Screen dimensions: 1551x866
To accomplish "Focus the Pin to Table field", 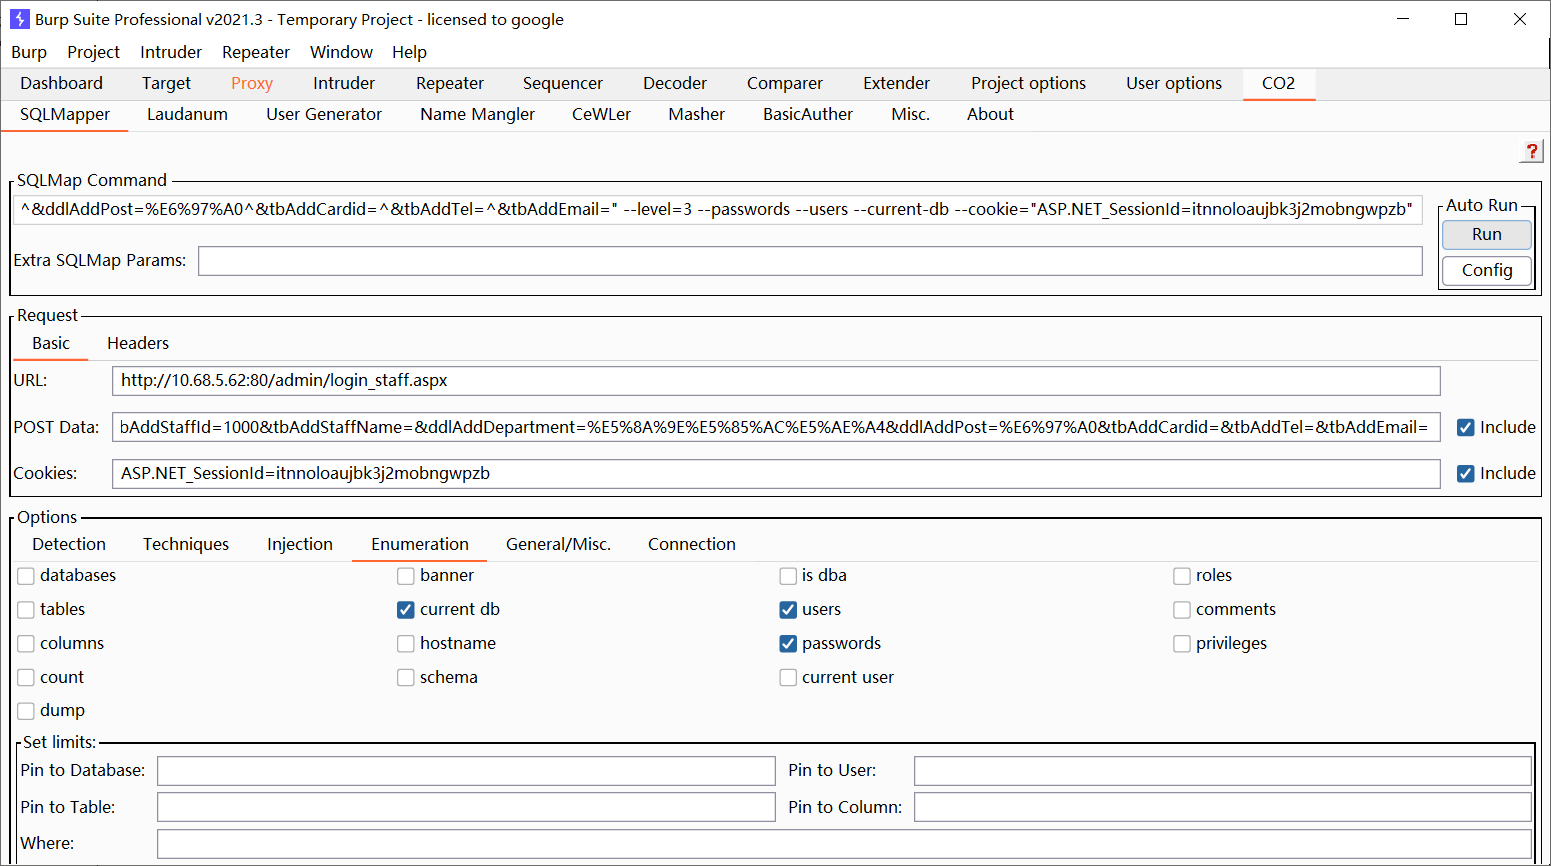I will click(466, 807).
